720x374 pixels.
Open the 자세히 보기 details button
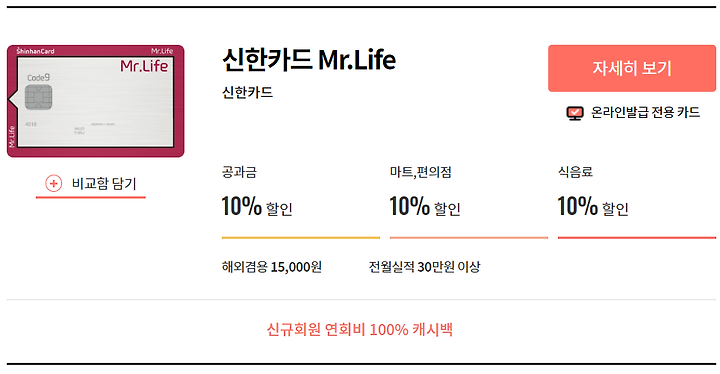click(x=632, y=68)
